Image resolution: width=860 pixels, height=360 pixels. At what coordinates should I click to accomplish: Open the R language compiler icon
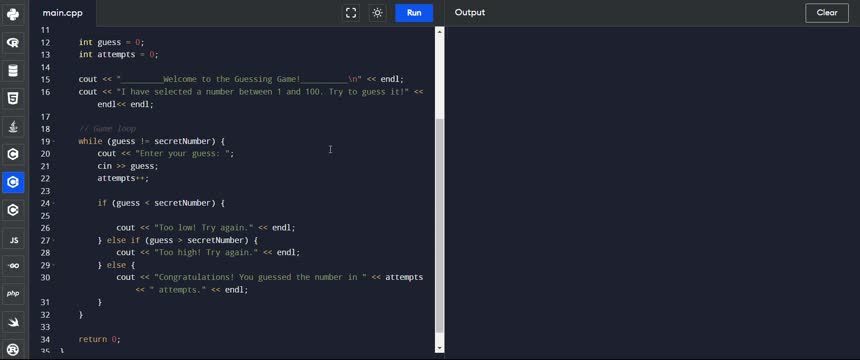[x=13, y=42]
